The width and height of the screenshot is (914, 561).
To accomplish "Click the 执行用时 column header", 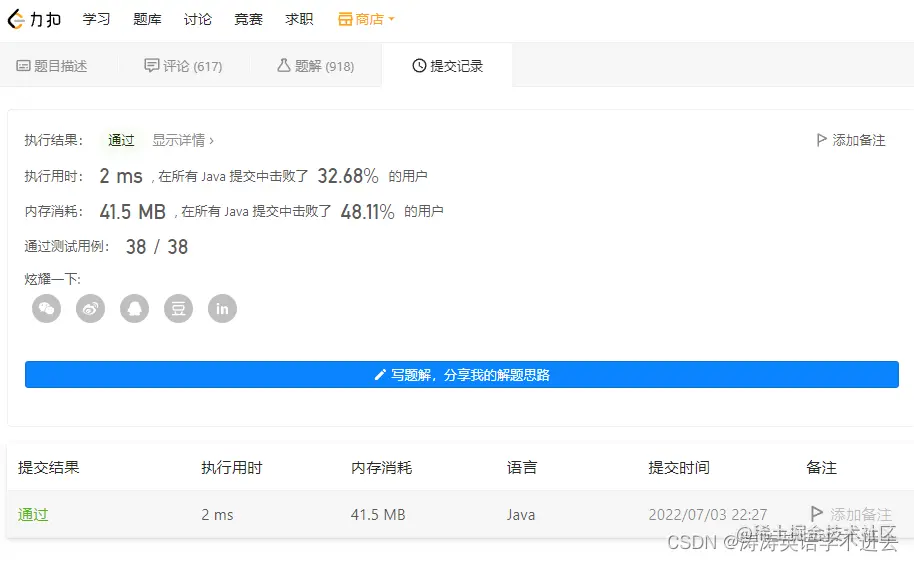I will 232,467.
